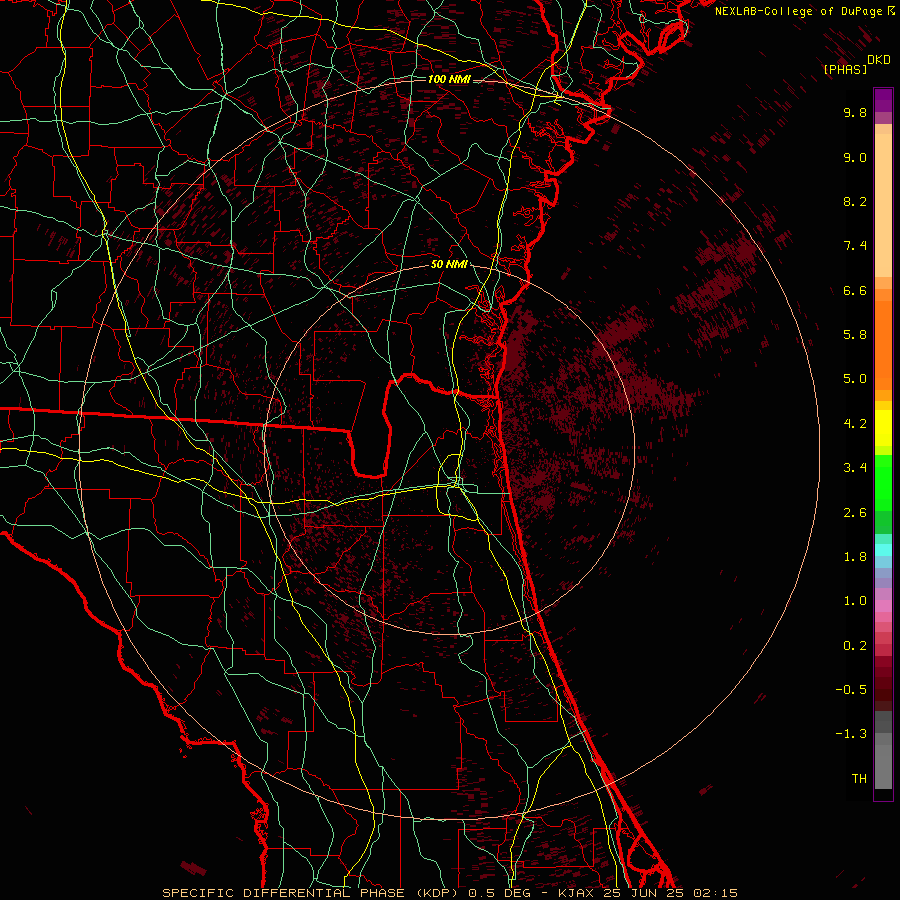Image resolution: width=900 pixels, height=900 pixels.
Task: Click the 0.2 colorbar scale value
Action: tap(855, 646)
